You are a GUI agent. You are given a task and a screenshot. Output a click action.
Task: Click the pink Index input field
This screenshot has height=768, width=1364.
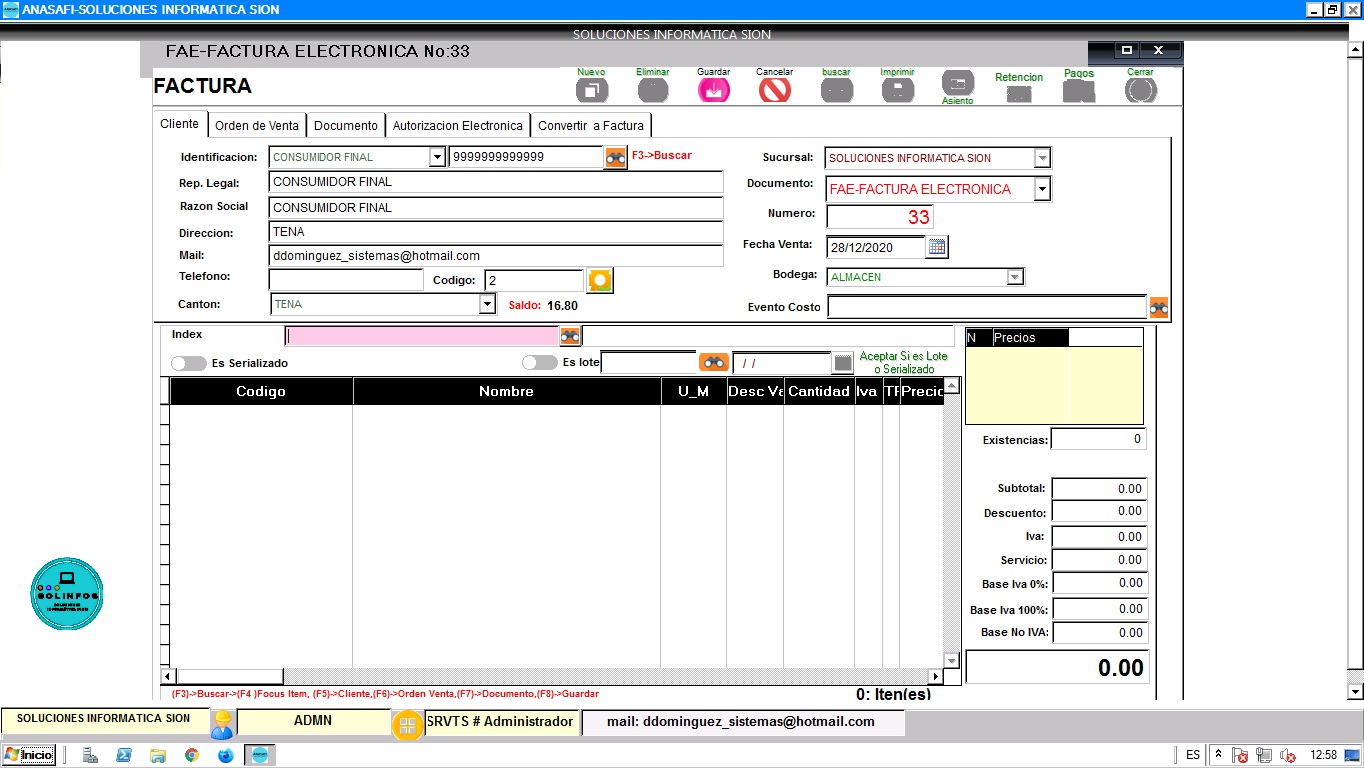coord(421,336)
